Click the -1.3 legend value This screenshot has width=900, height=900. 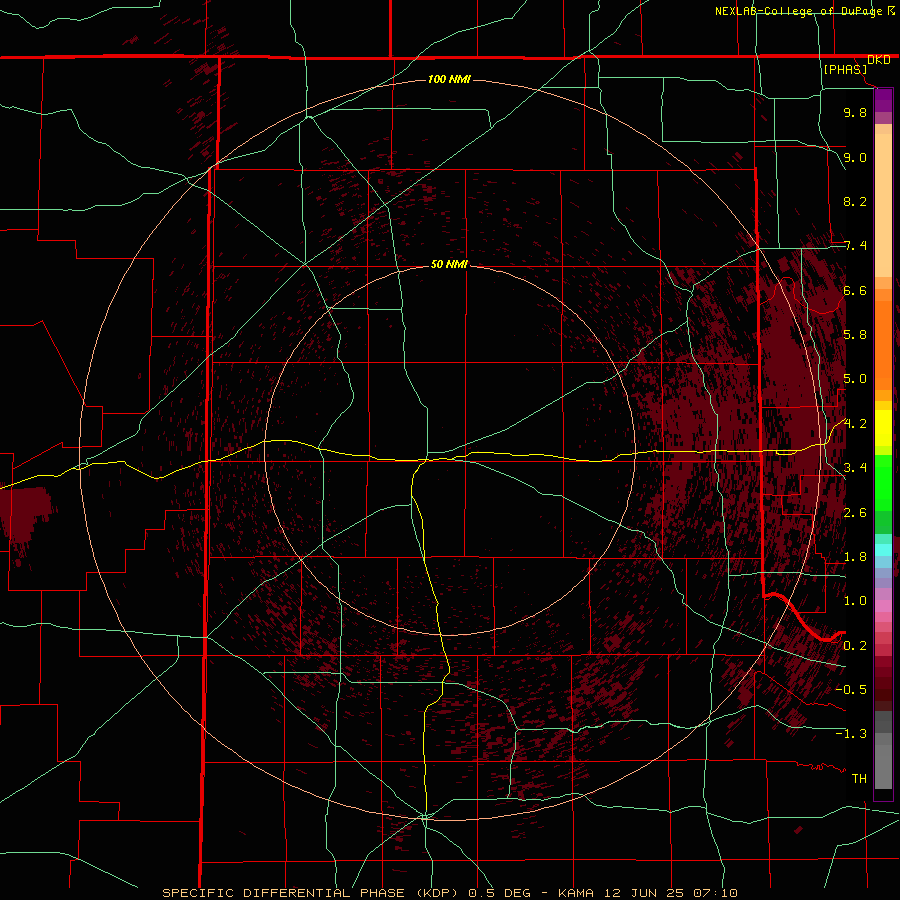tap(851, 734)
